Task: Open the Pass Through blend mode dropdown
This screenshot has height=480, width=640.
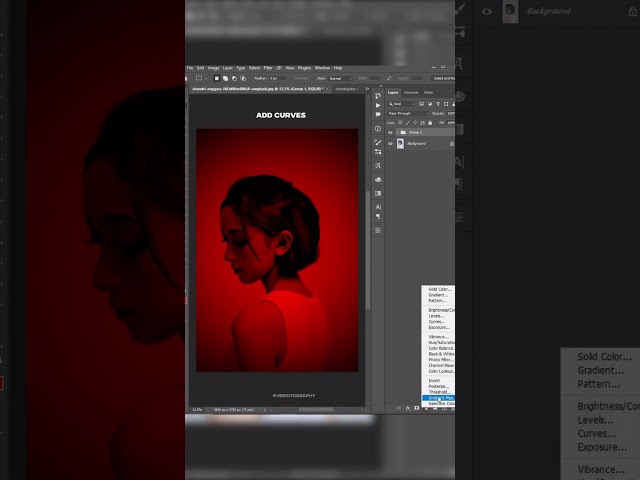Action: click(408, 113)
